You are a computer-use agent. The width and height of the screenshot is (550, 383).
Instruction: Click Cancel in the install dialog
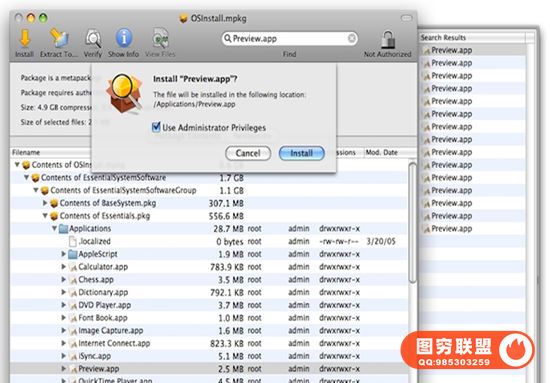click(x=248, y=153)
